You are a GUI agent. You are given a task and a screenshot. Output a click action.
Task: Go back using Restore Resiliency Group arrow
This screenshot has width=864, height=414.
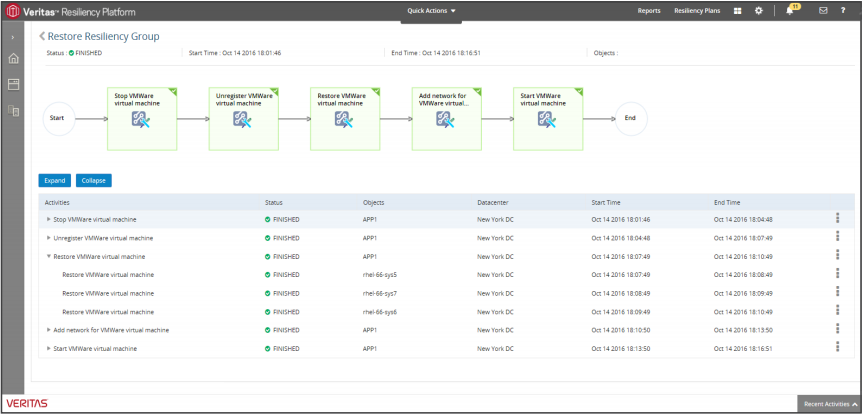click(42, 37)
